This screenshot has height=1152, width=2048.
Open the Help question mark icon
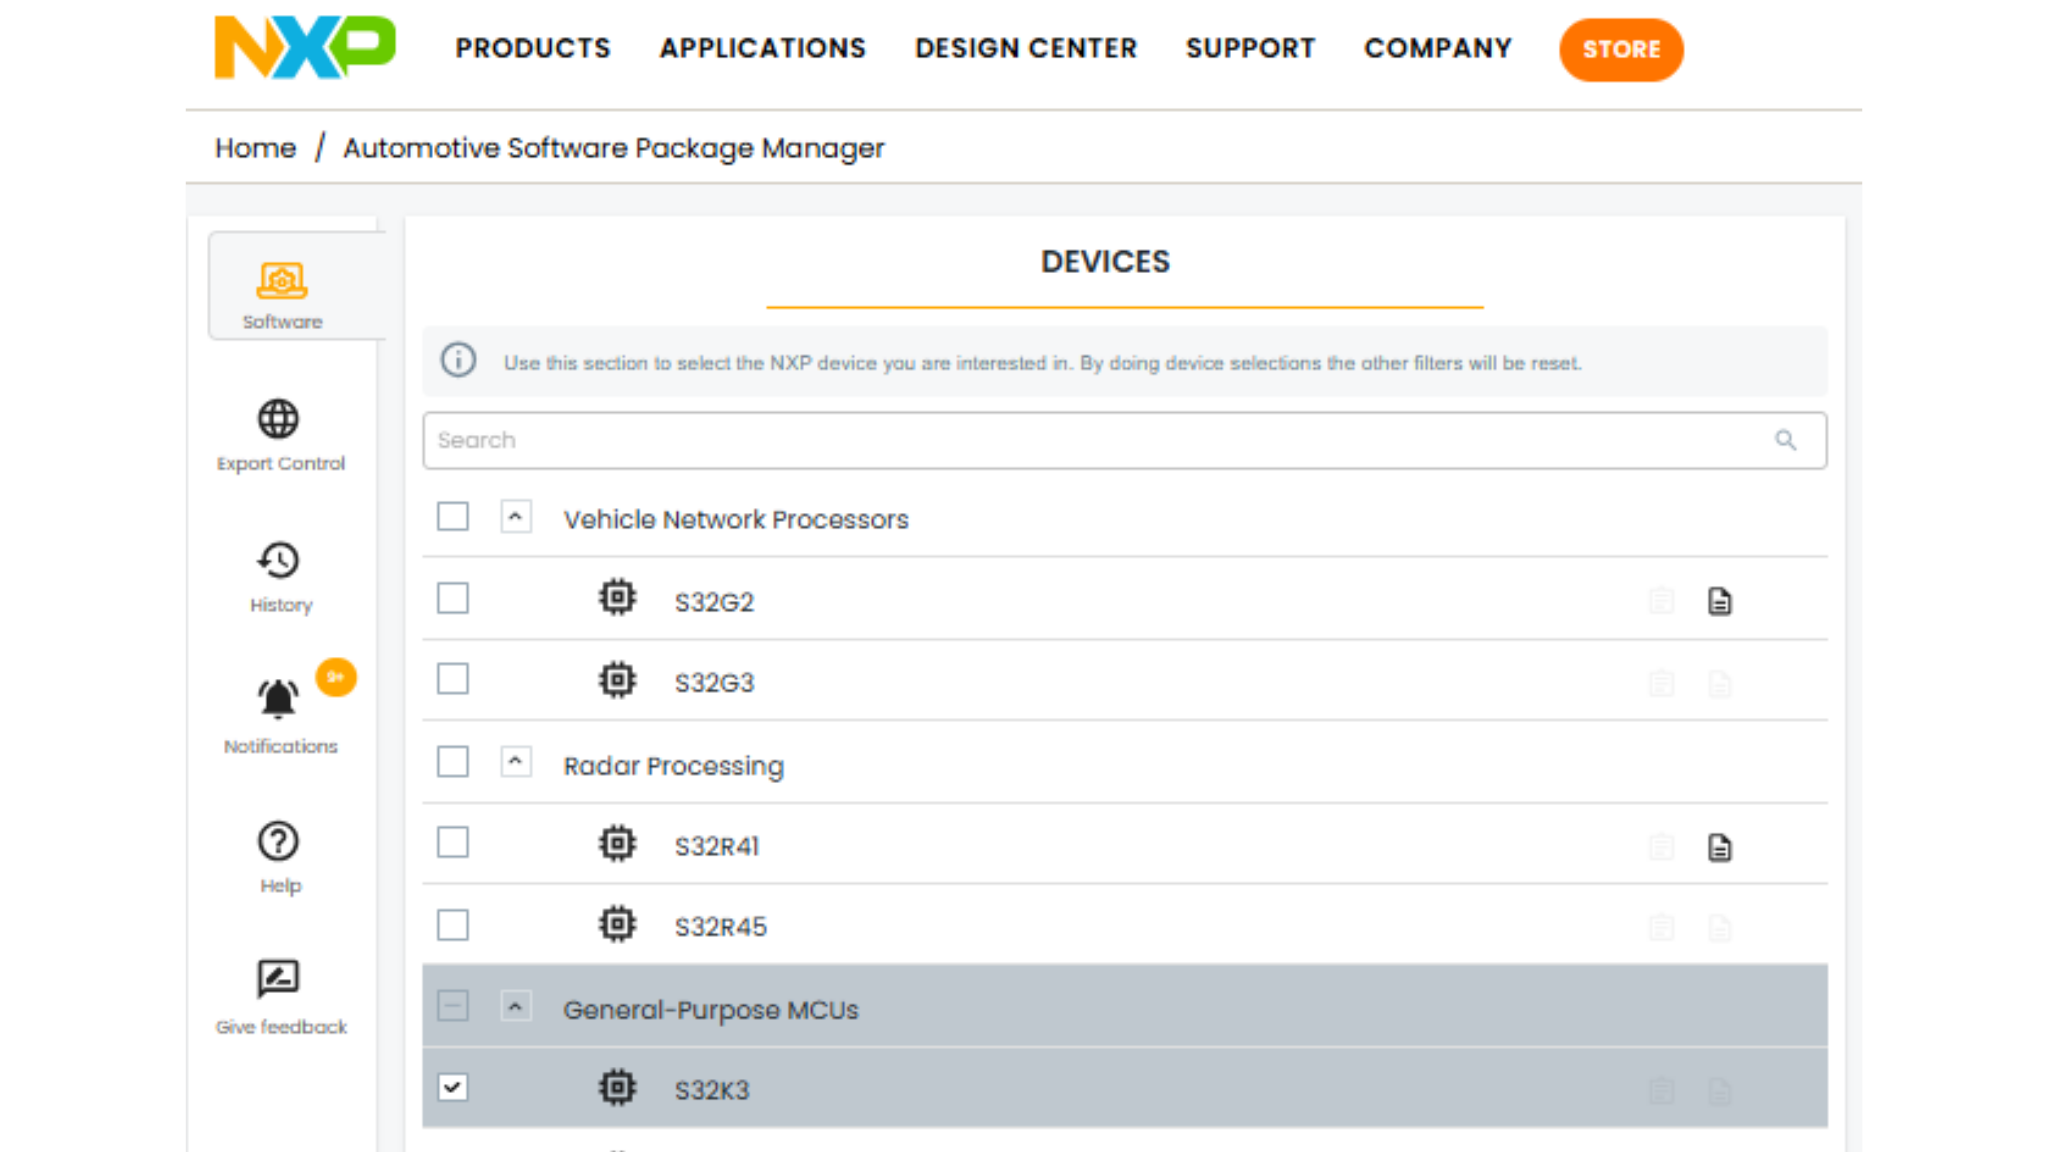[x=278, y=841]
